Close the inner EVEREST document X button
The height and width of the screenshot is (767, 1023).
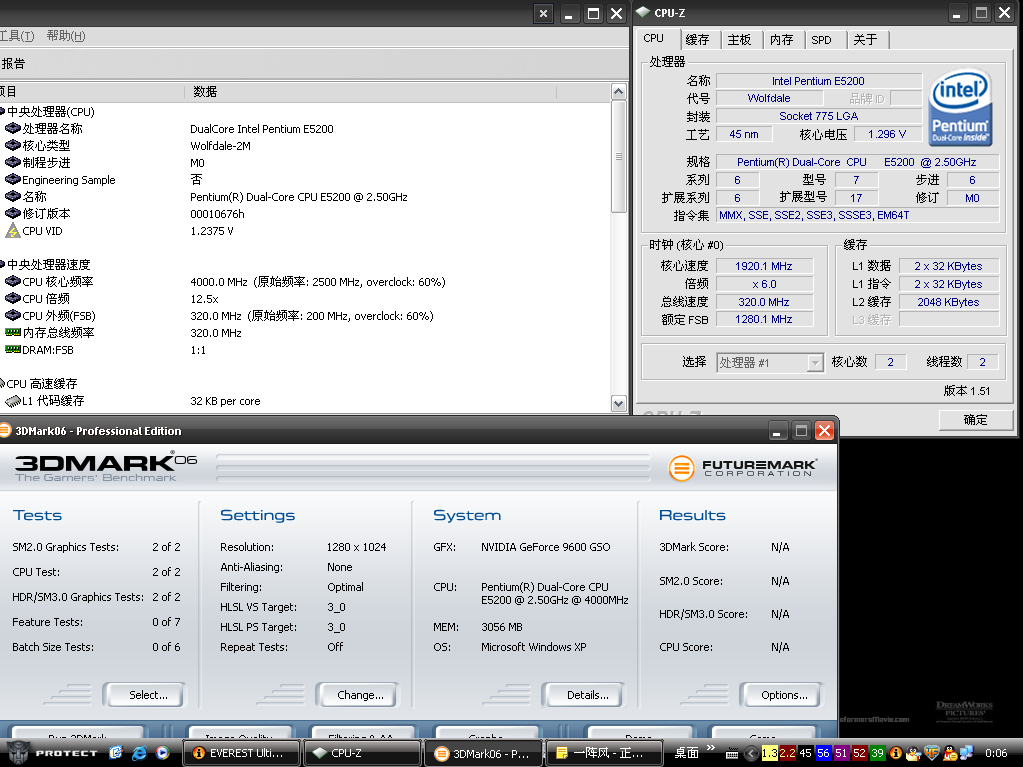pos(543,13)
